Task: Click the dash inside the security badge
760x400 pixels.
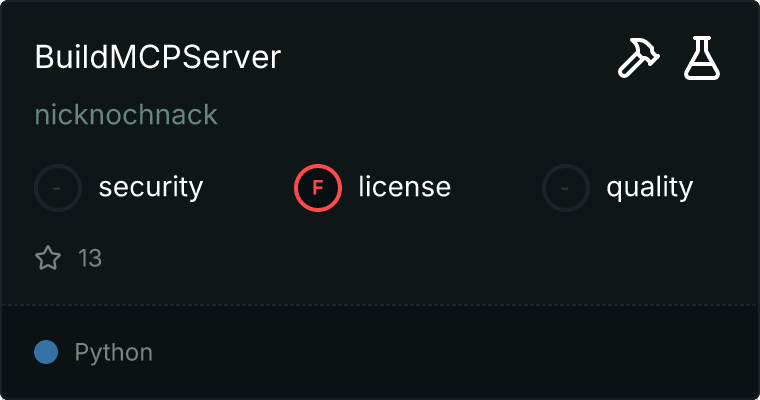Action: [58, 187]
